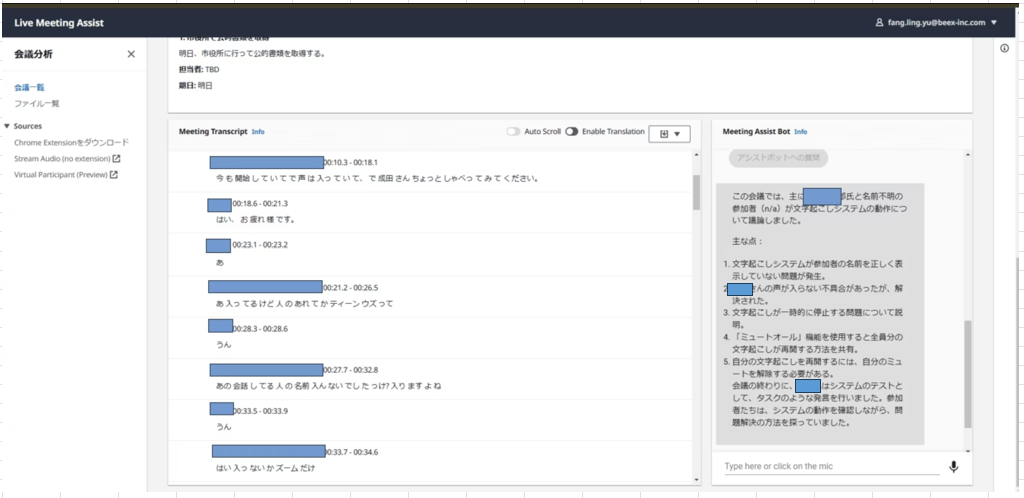Click the external-link icon beside Virtual Participant

pos(114,175)
